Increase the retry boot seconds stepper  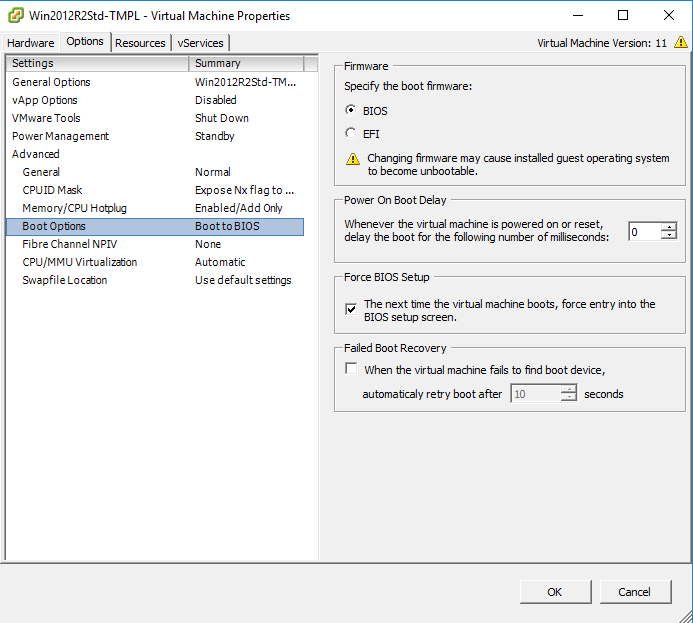click(x=568, y=388)
